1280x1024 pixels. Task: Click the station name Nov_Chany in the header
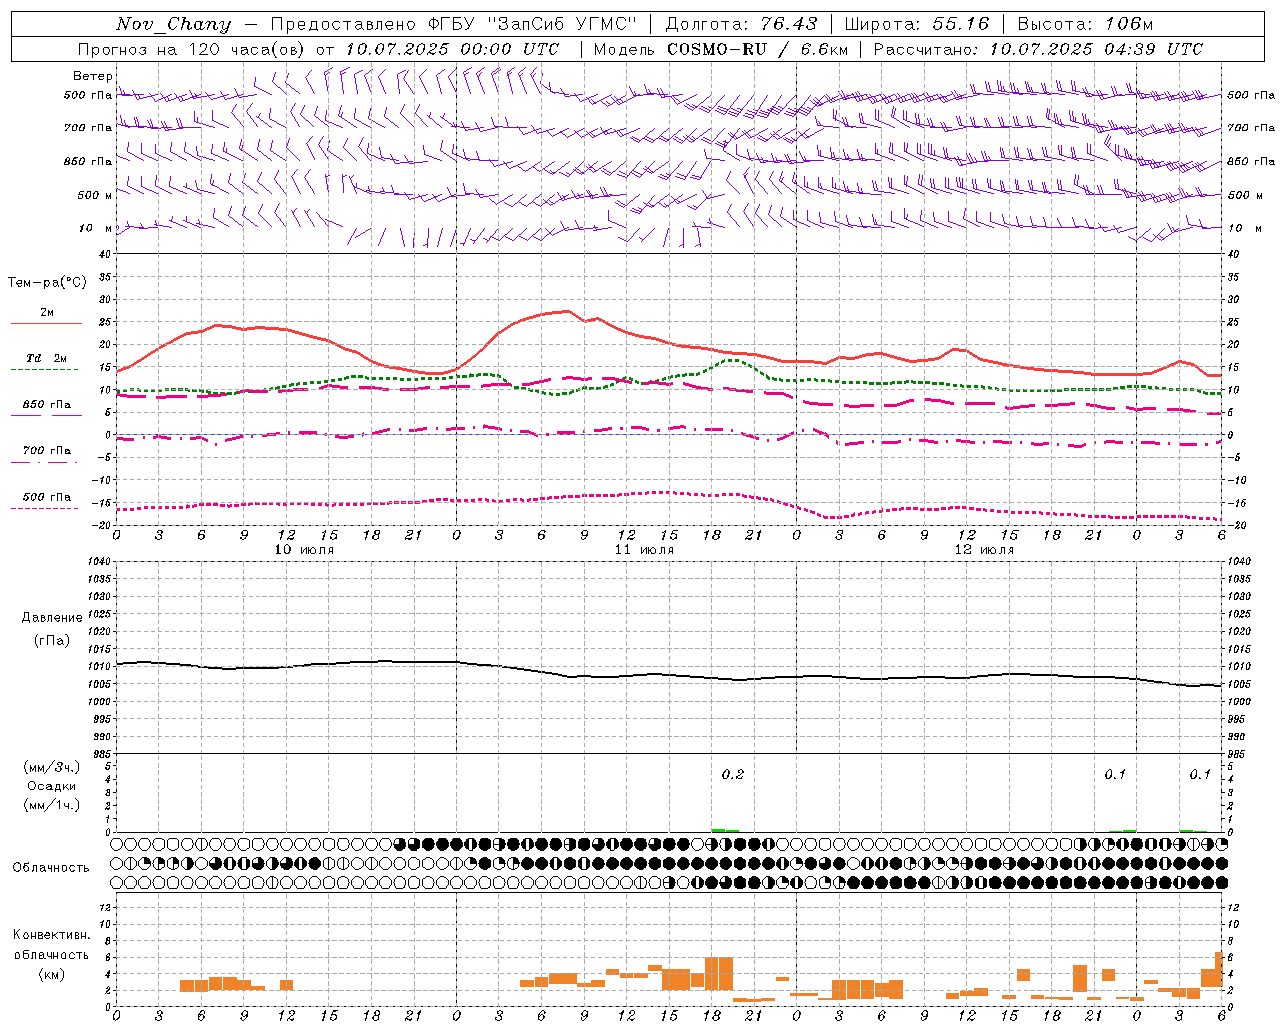pyautogui.click(x=173, y=24)
